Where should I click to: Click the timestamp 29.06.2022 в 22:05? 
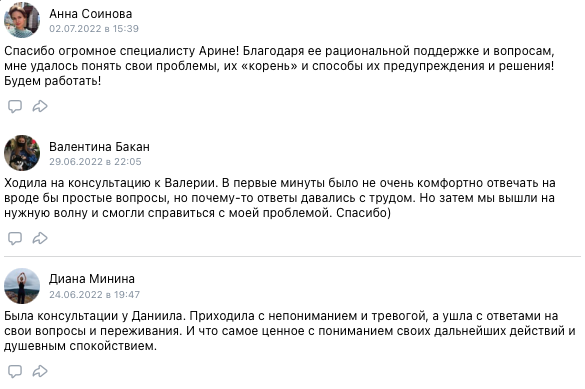pyautogui.click(x=95, y=161)
